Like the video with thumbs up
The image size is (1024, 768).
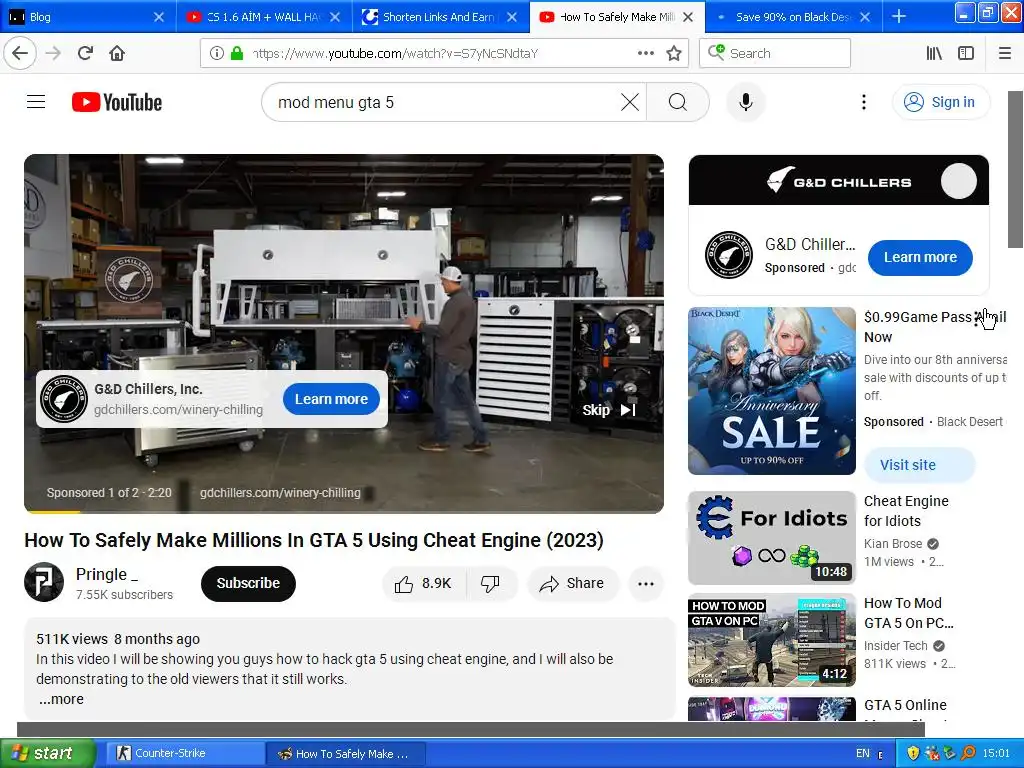[x=423, y=584]
